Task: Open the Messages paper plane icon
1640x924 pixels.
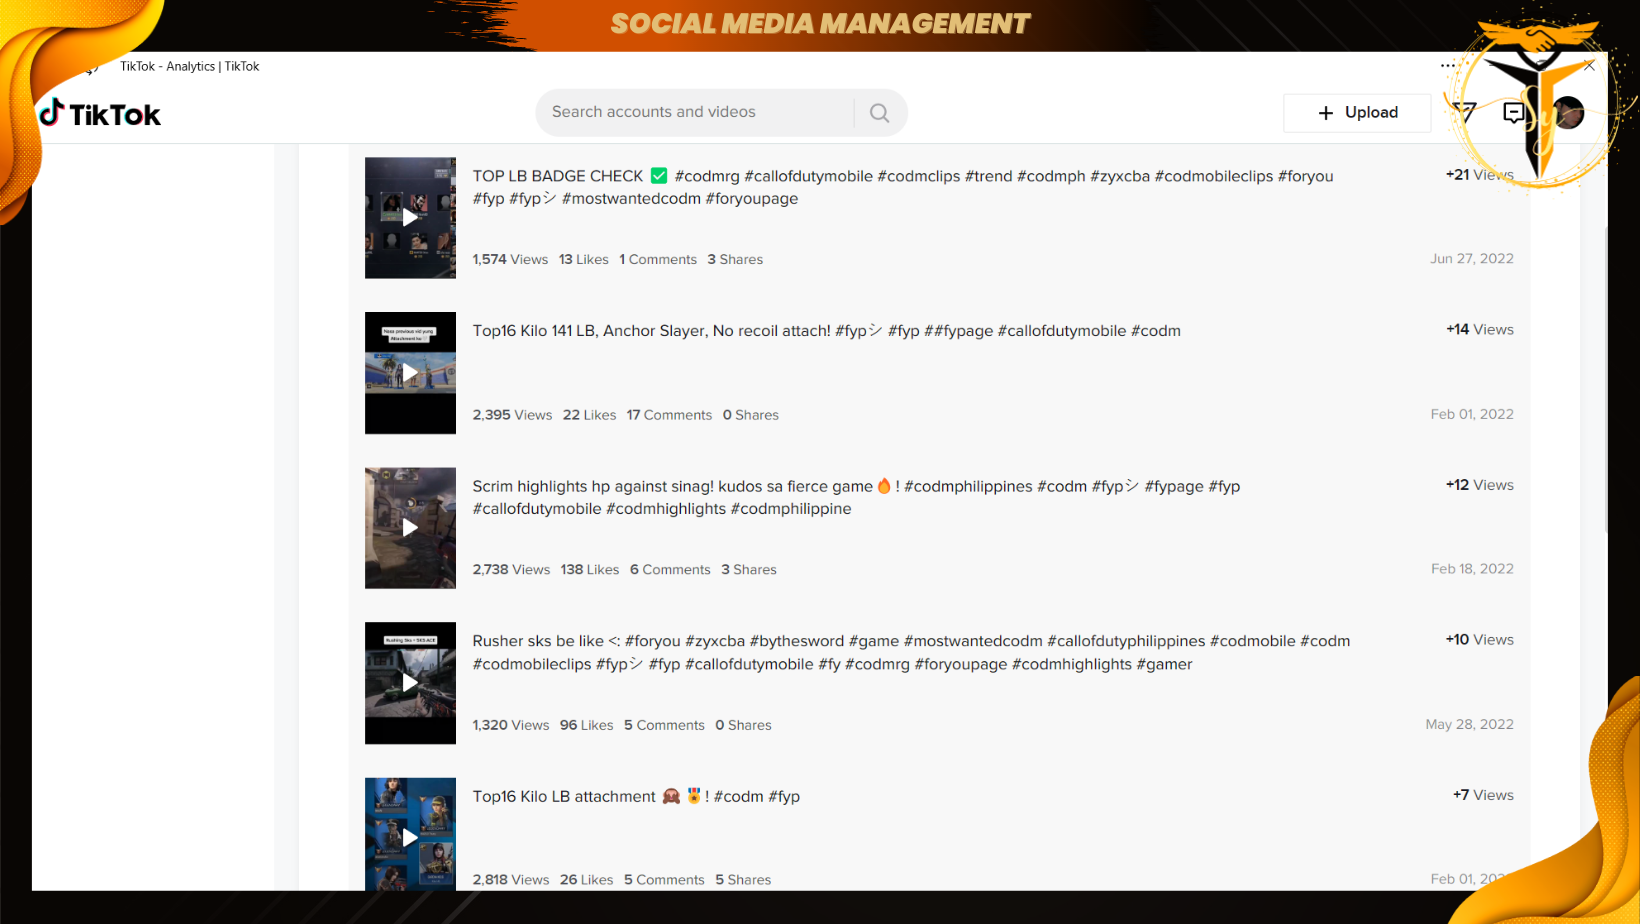Action: [x=1464, y=112]
